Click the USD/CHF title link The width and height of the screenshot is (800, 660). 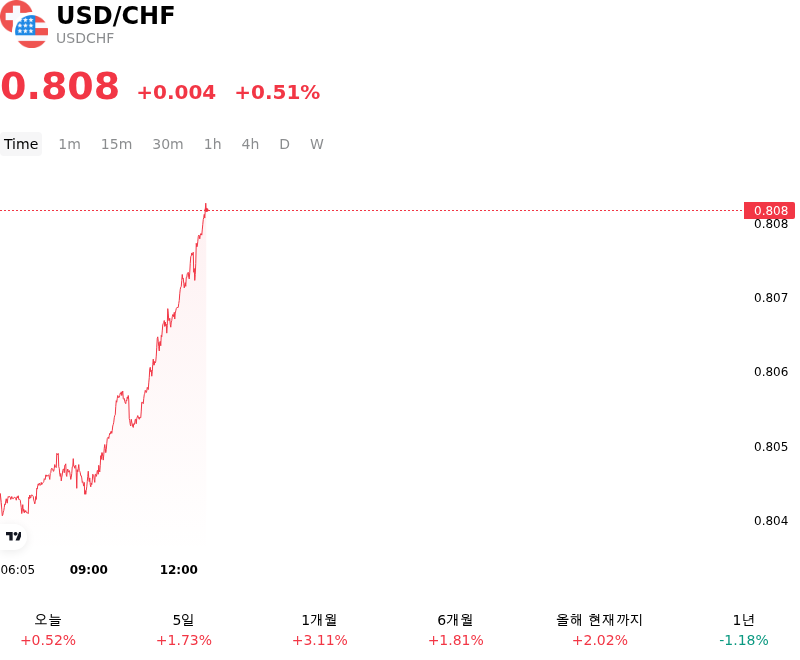coord(115,16)
